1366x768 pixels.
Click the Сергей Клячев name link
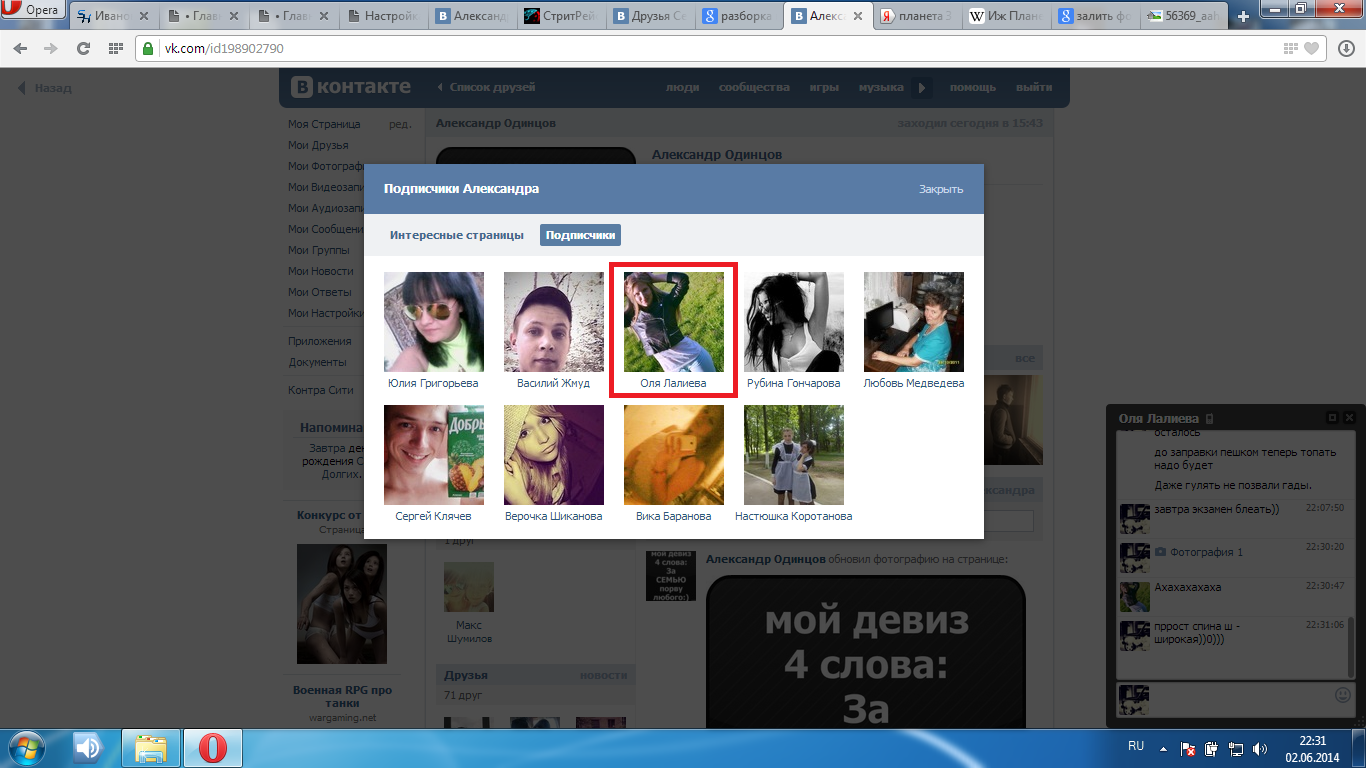[x=433, y=516]
